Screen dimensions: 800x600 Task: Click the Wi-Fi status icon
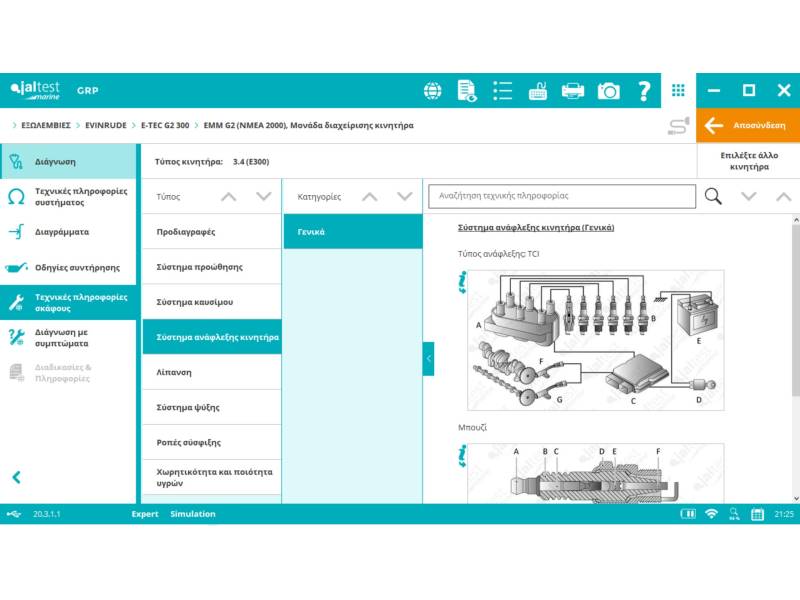click(x=711, y=514)
